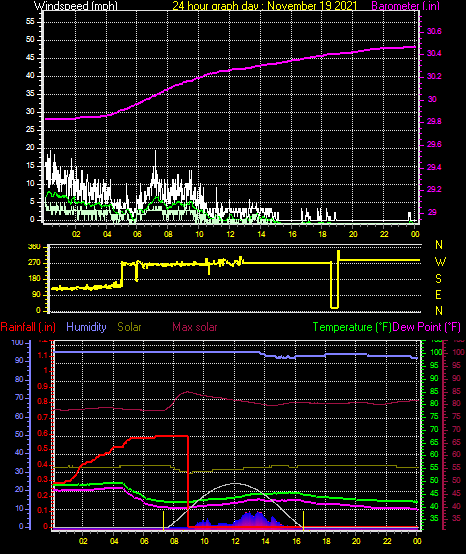Select the Temperature (°F) legend label
Image resolution: width=466 pixels, height=554 pixels.
coord(352,327)
